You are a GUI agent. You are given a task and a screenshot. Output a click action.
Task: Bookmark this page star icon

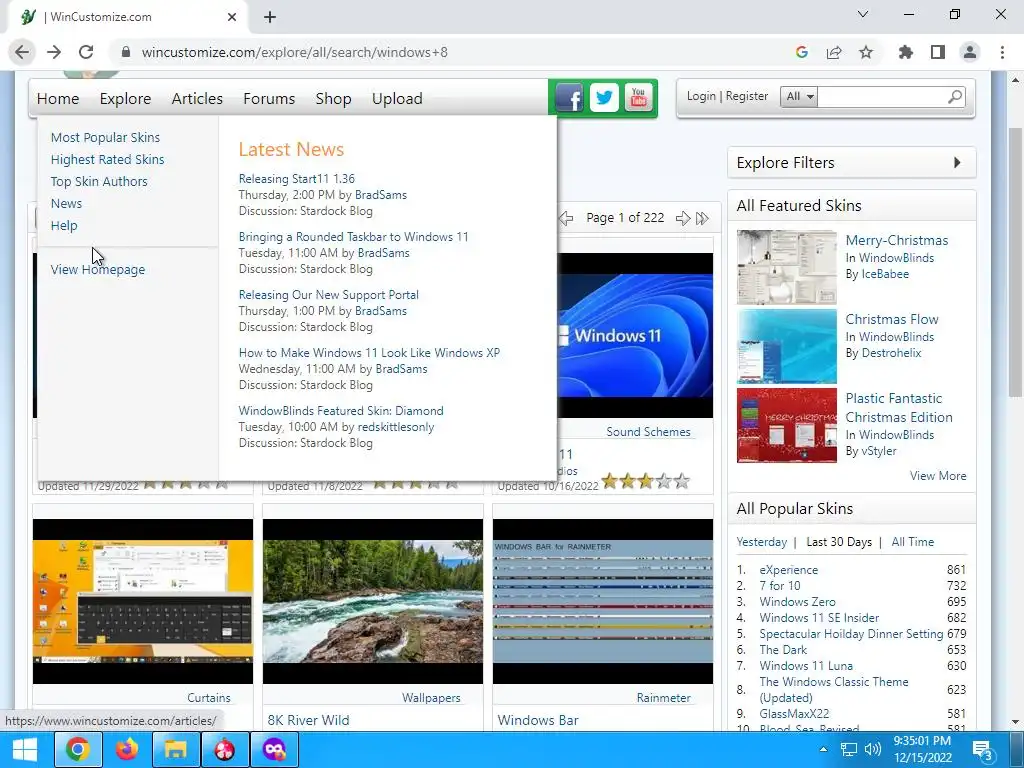tap(866, 52)
